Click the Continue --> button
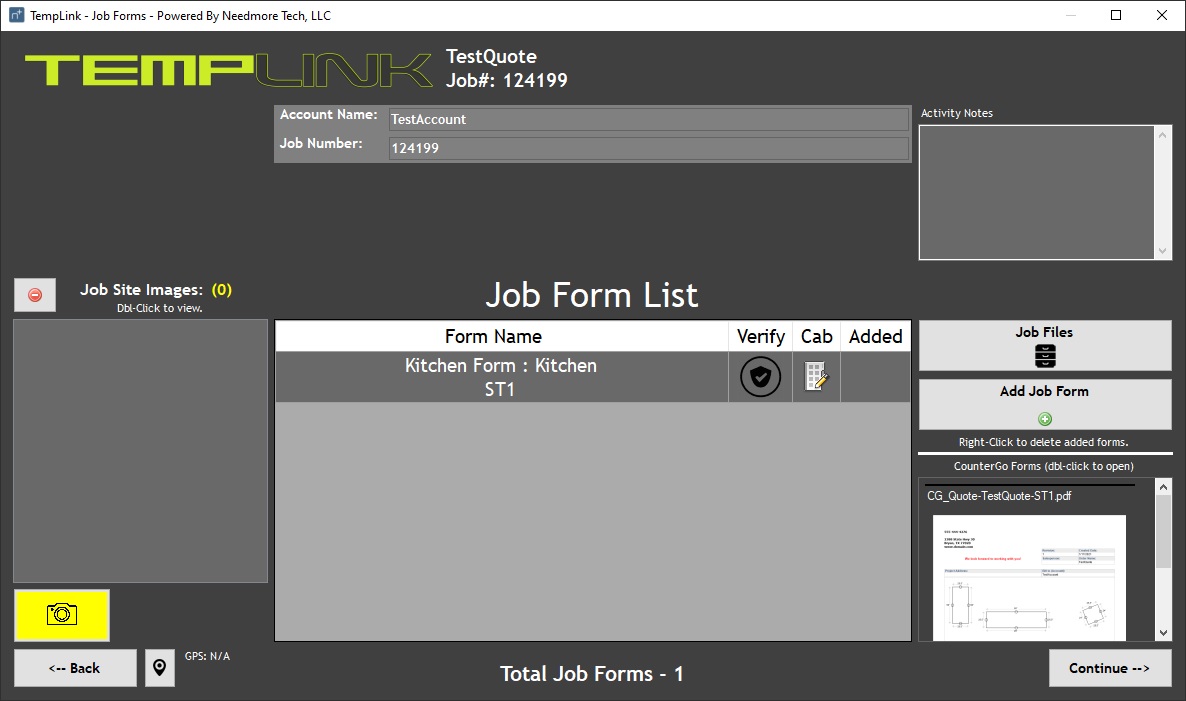 [x=1110, y=668]
